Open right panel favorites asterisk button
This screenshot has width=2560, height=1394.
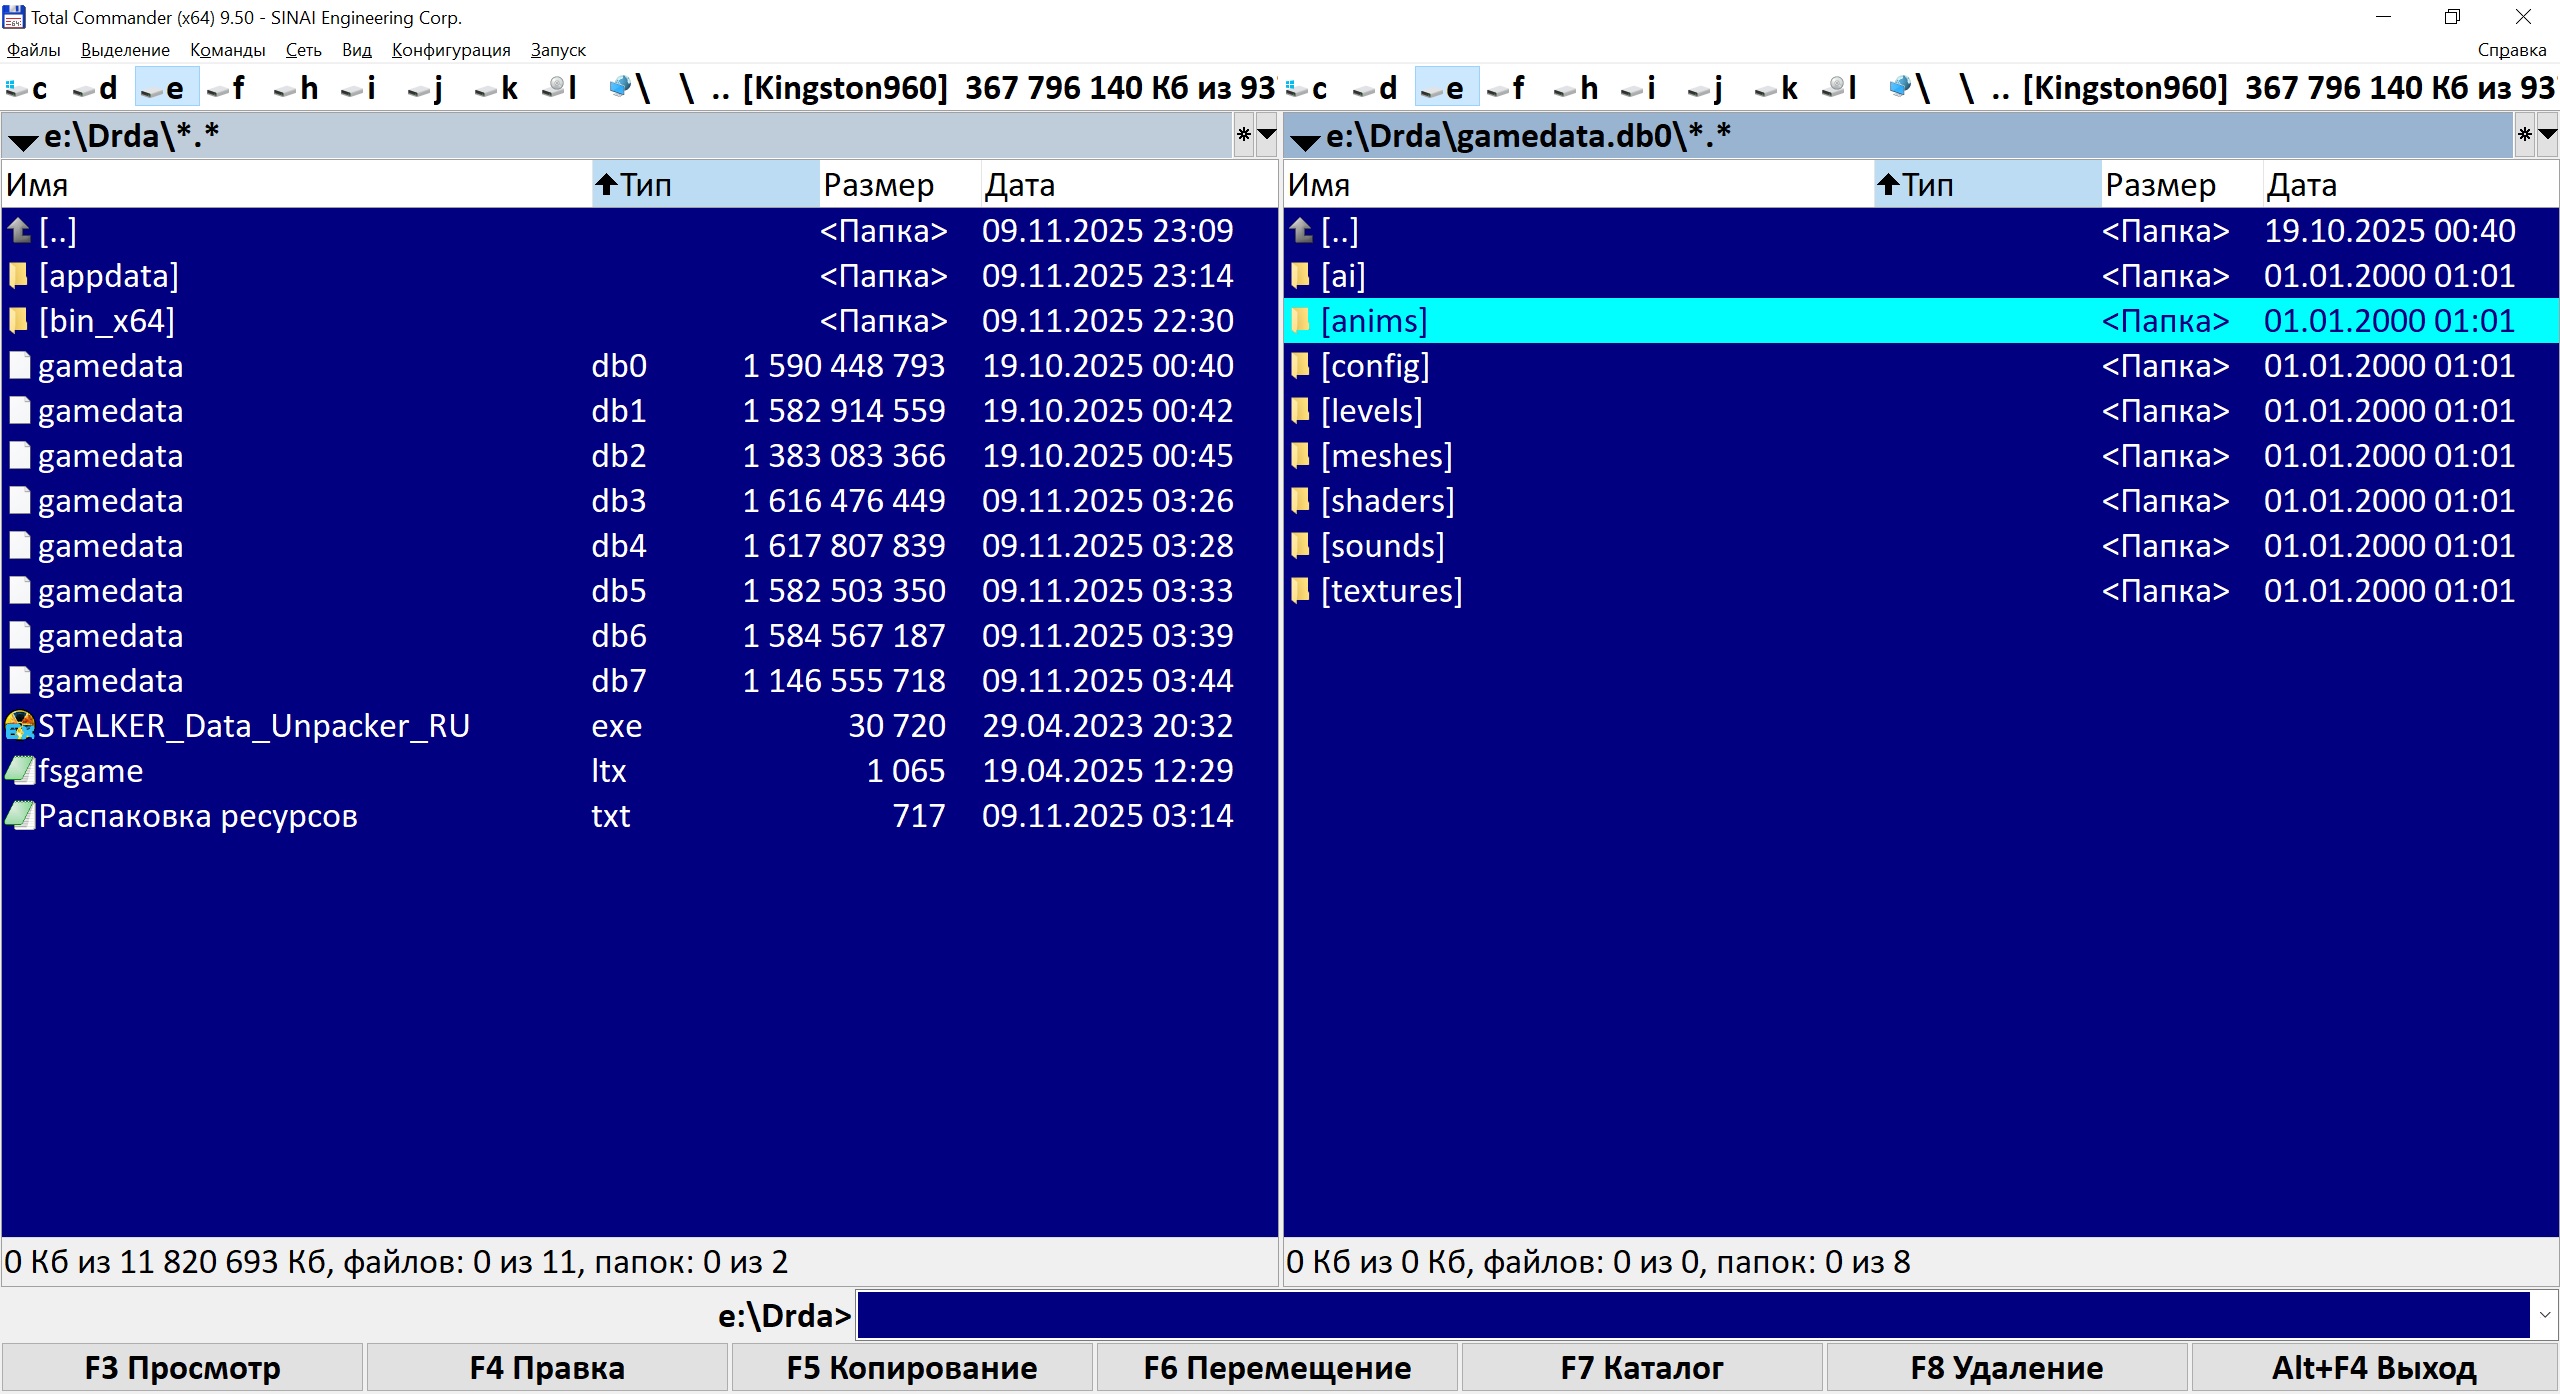point(2524,134)
